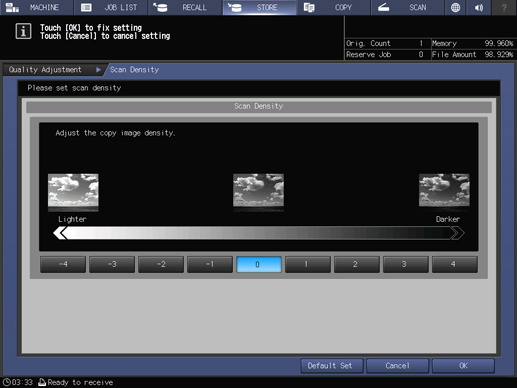Set scan density to 1
Screen dimensions: 517x388
point(308,264)
